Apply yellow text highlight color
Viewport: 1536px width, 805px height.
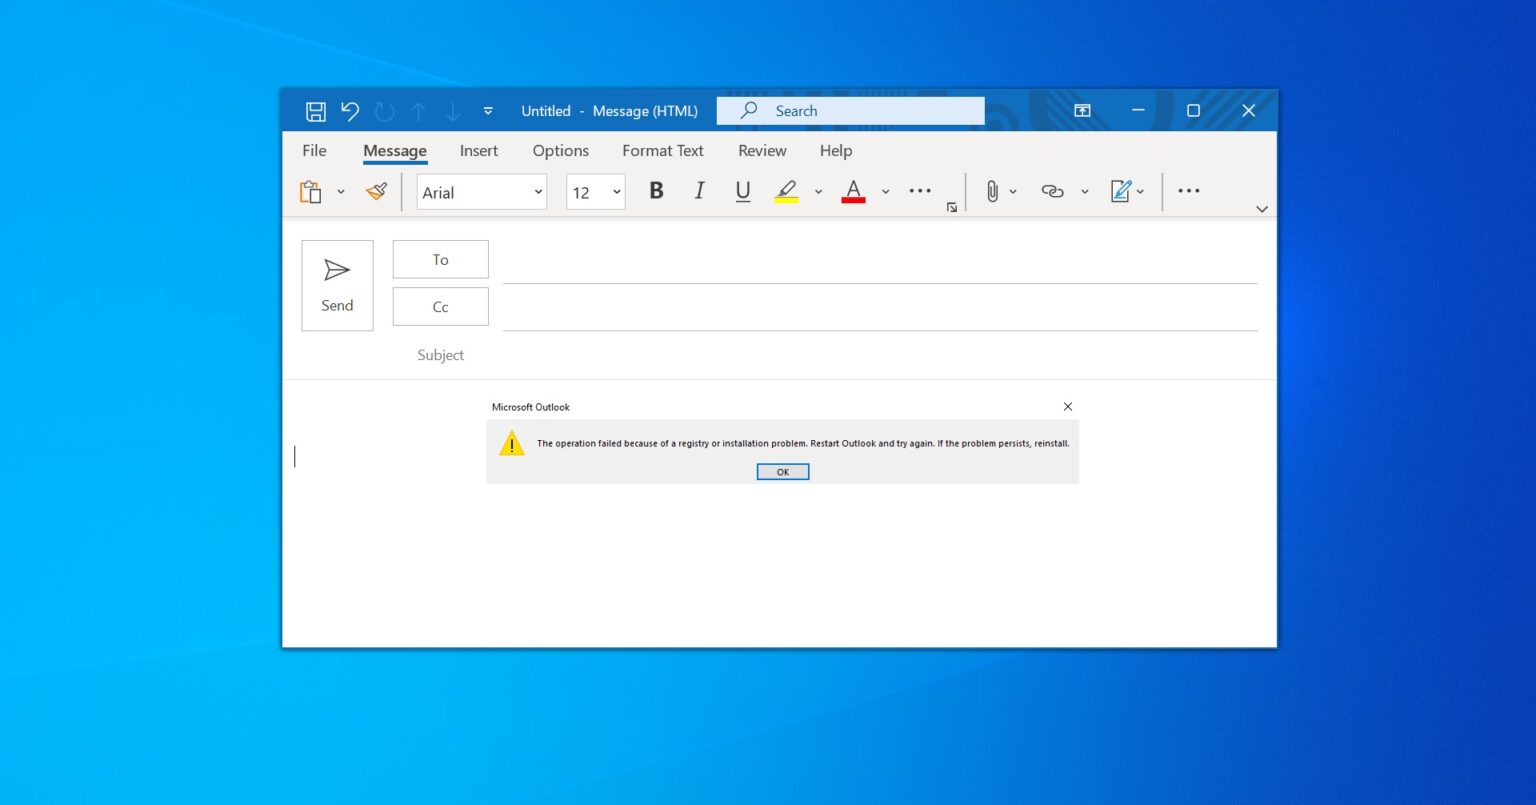coord(787,191)
